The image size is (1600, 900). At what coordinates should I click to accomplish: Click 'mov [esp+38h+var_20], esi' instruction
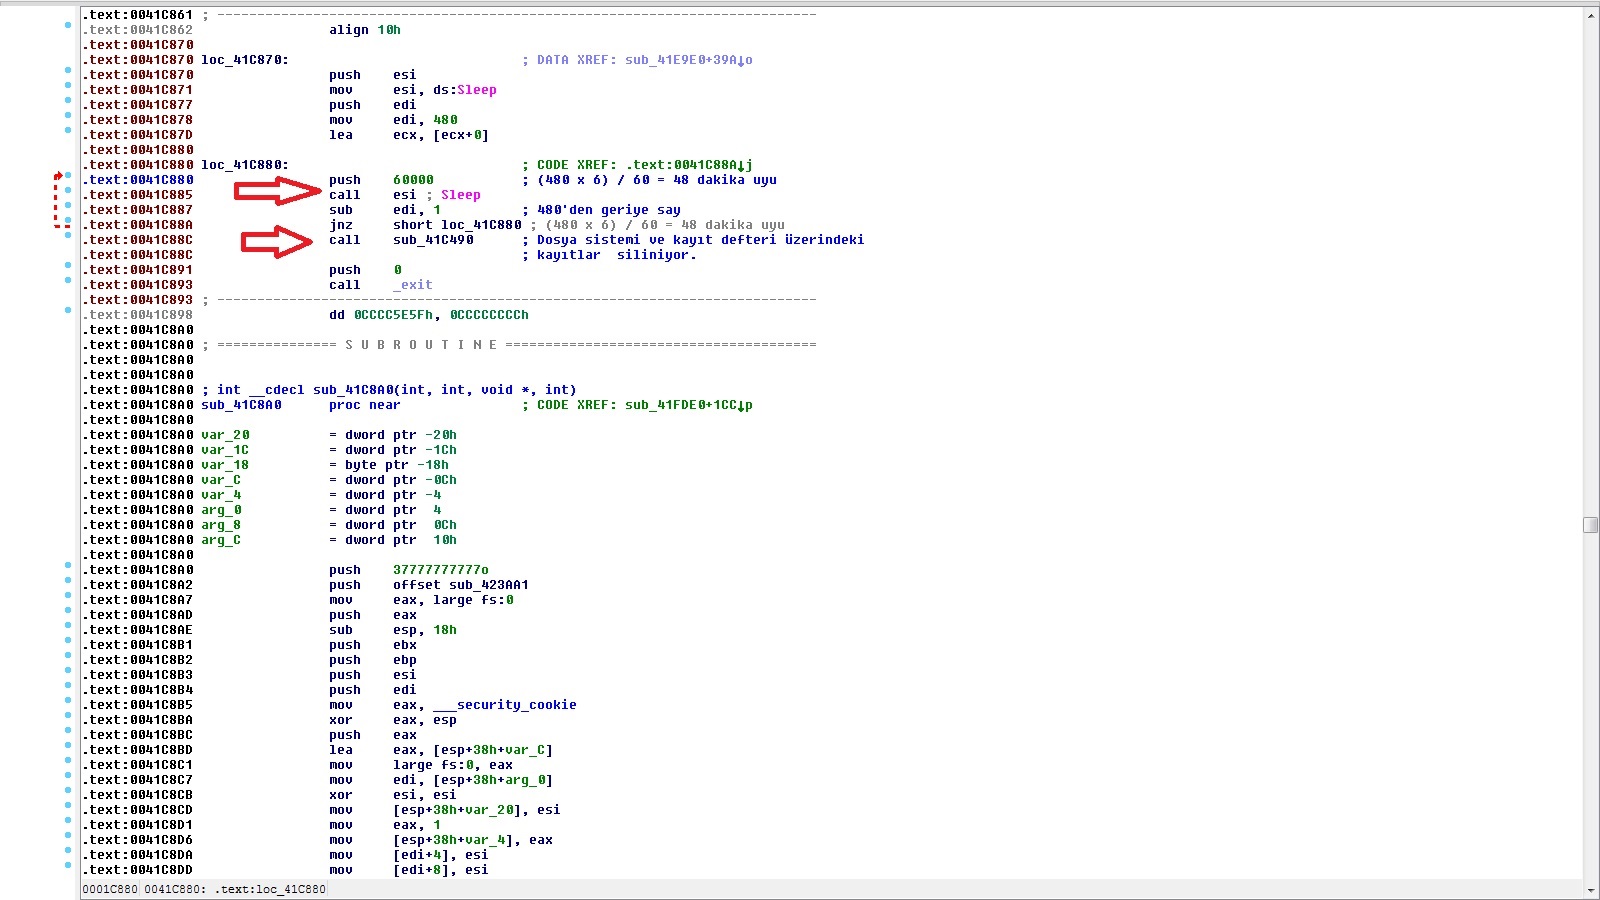[x=445, y=810]
